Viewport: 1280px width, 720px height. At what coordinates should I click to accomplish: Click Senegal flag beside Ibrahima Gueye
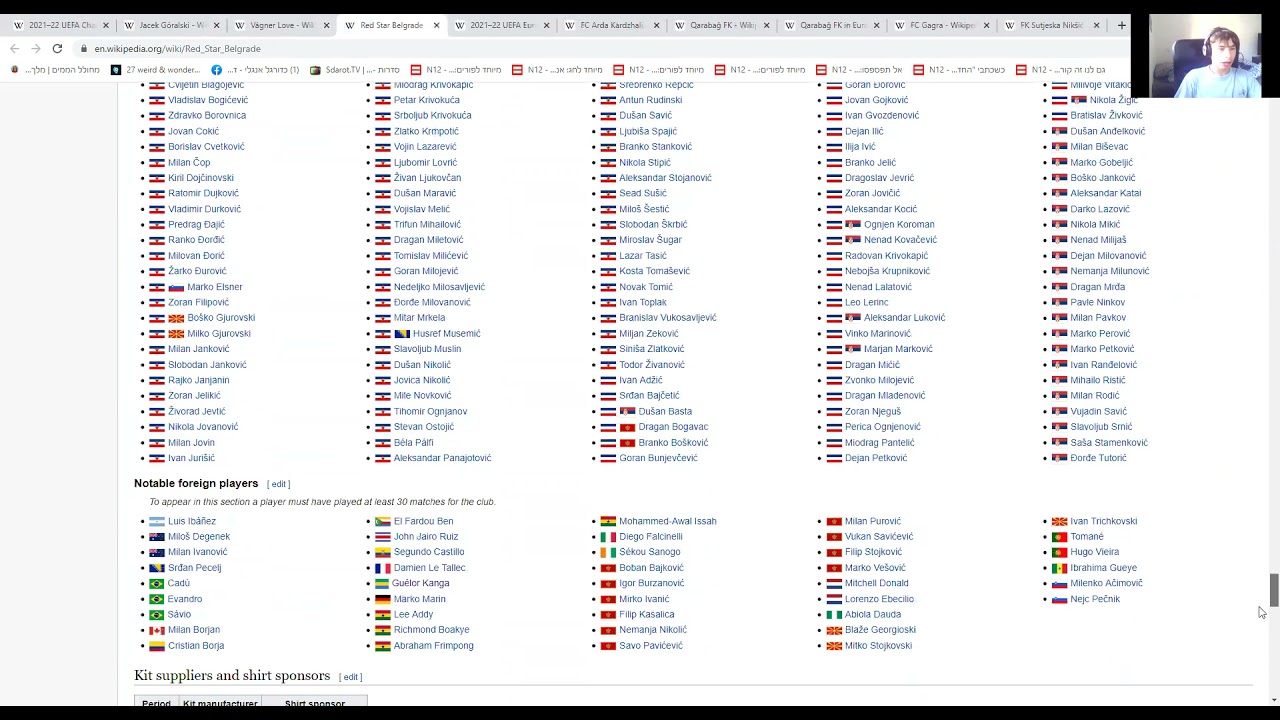(x=1059, y=568)
